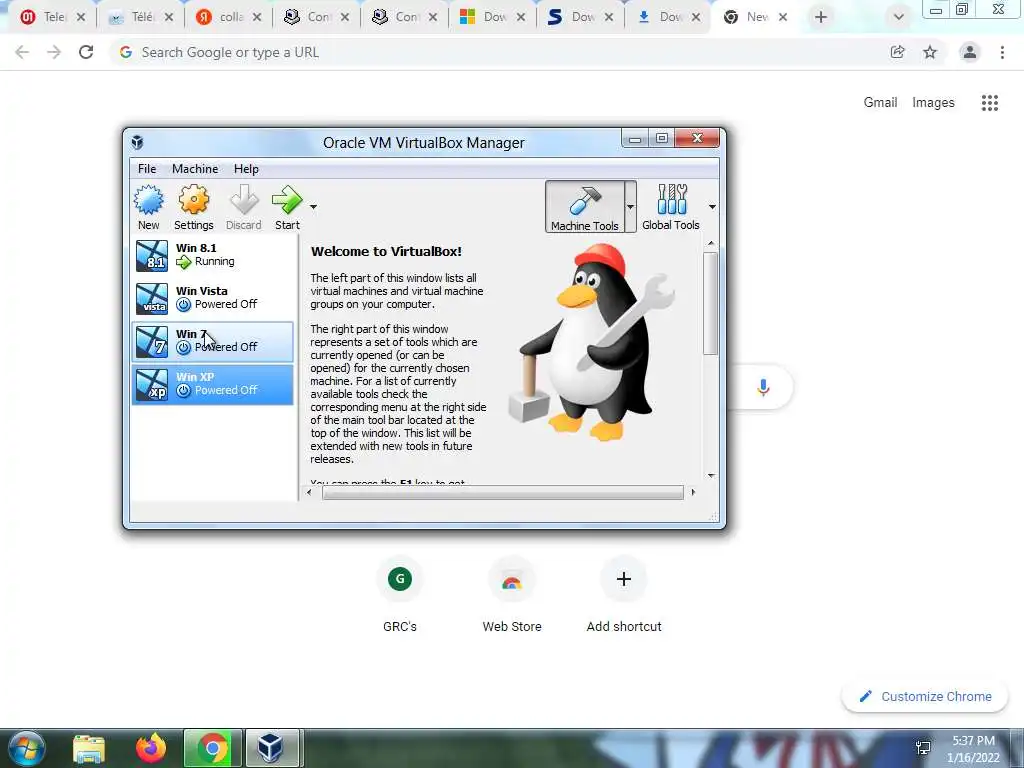Open the Google apps grid
The width and height of the screenshot is (1024, 768).
point(990,103)
